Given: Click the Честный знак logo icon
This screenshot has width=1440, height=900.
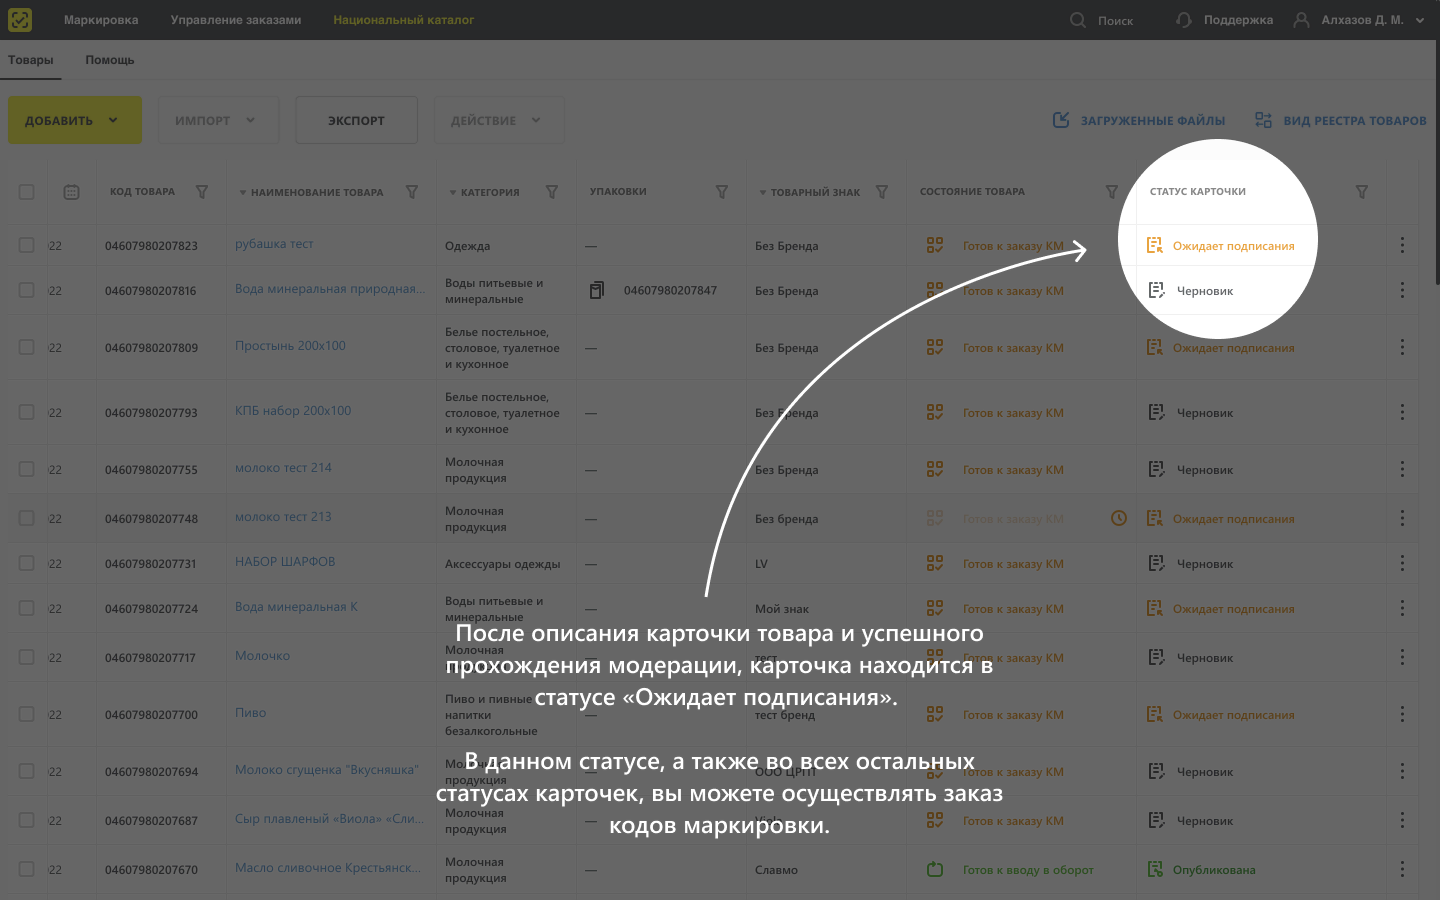Looking at the screenshot, I should click(x=20, y=20).
